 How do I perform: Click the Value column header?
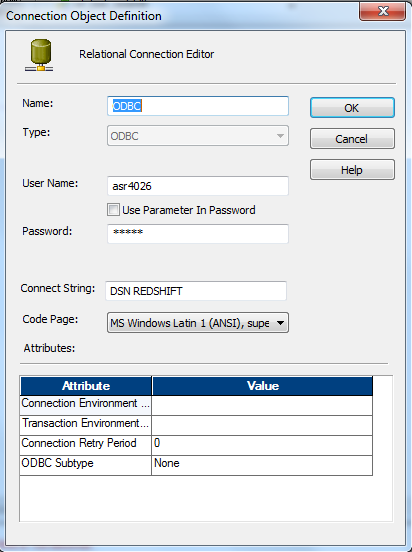[262, 386]
